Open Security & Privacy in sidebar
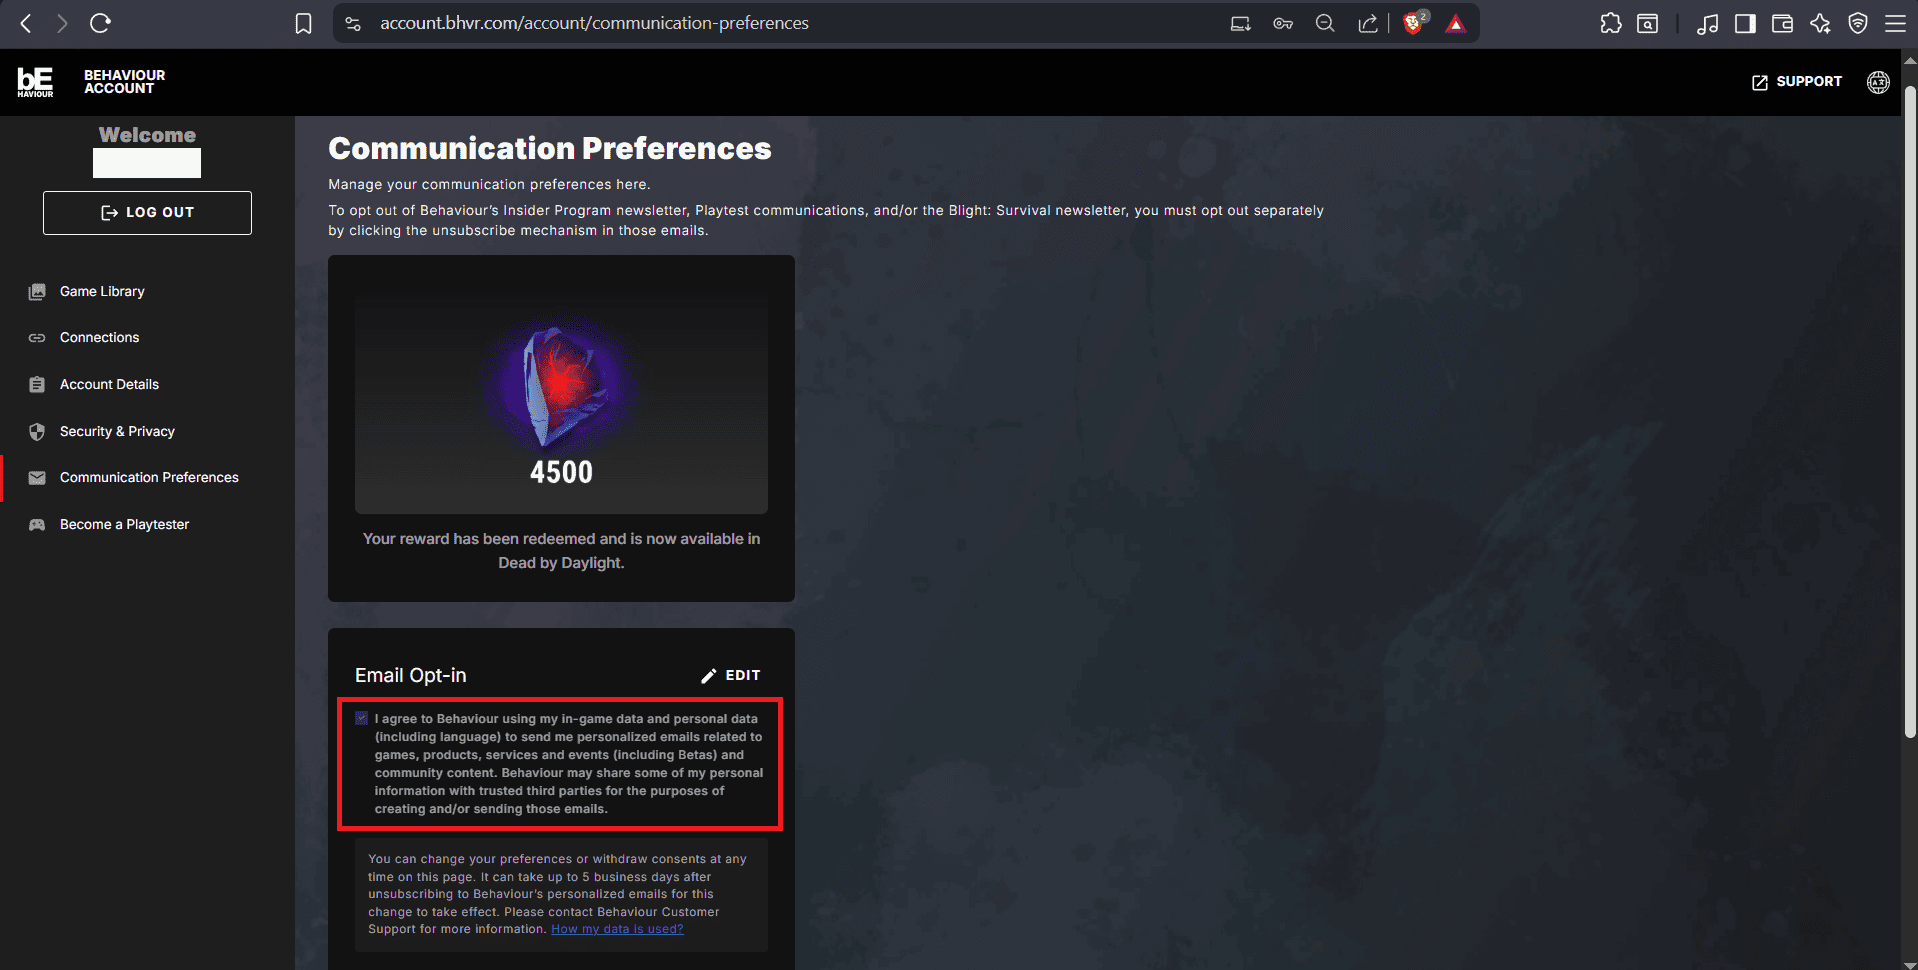 tap(117, 431)
